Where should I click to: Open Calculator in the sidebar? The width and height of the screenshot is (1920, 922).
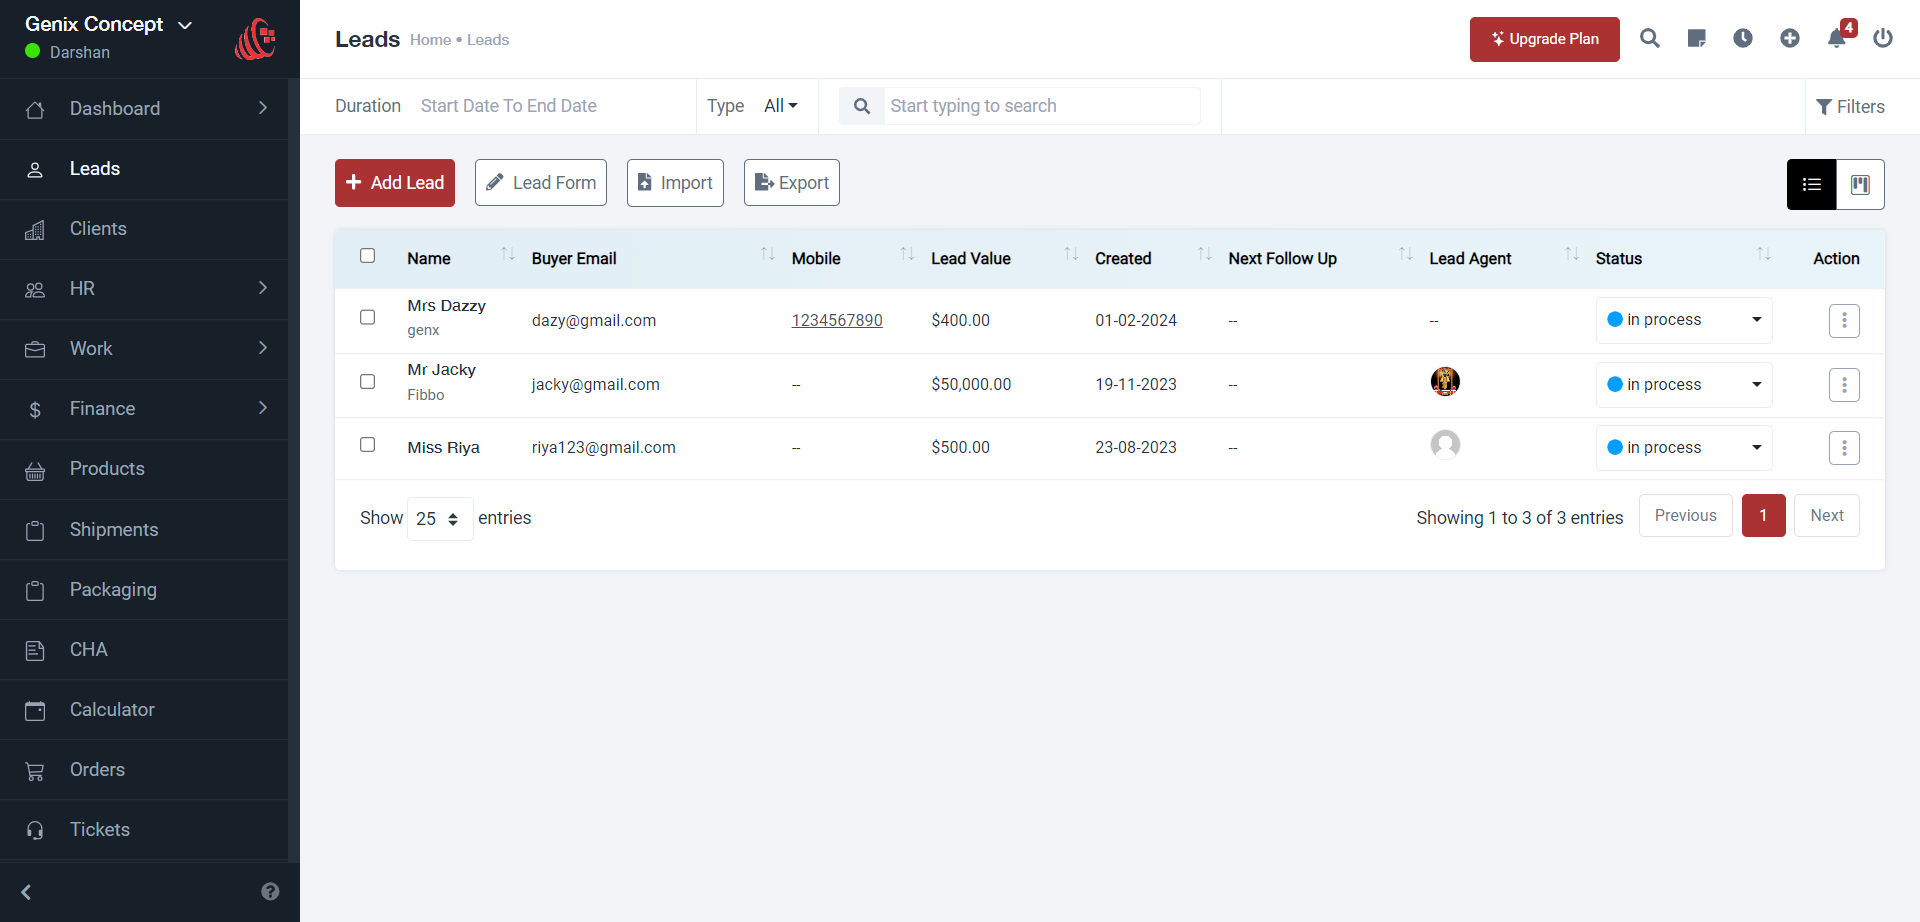[144, 710]
